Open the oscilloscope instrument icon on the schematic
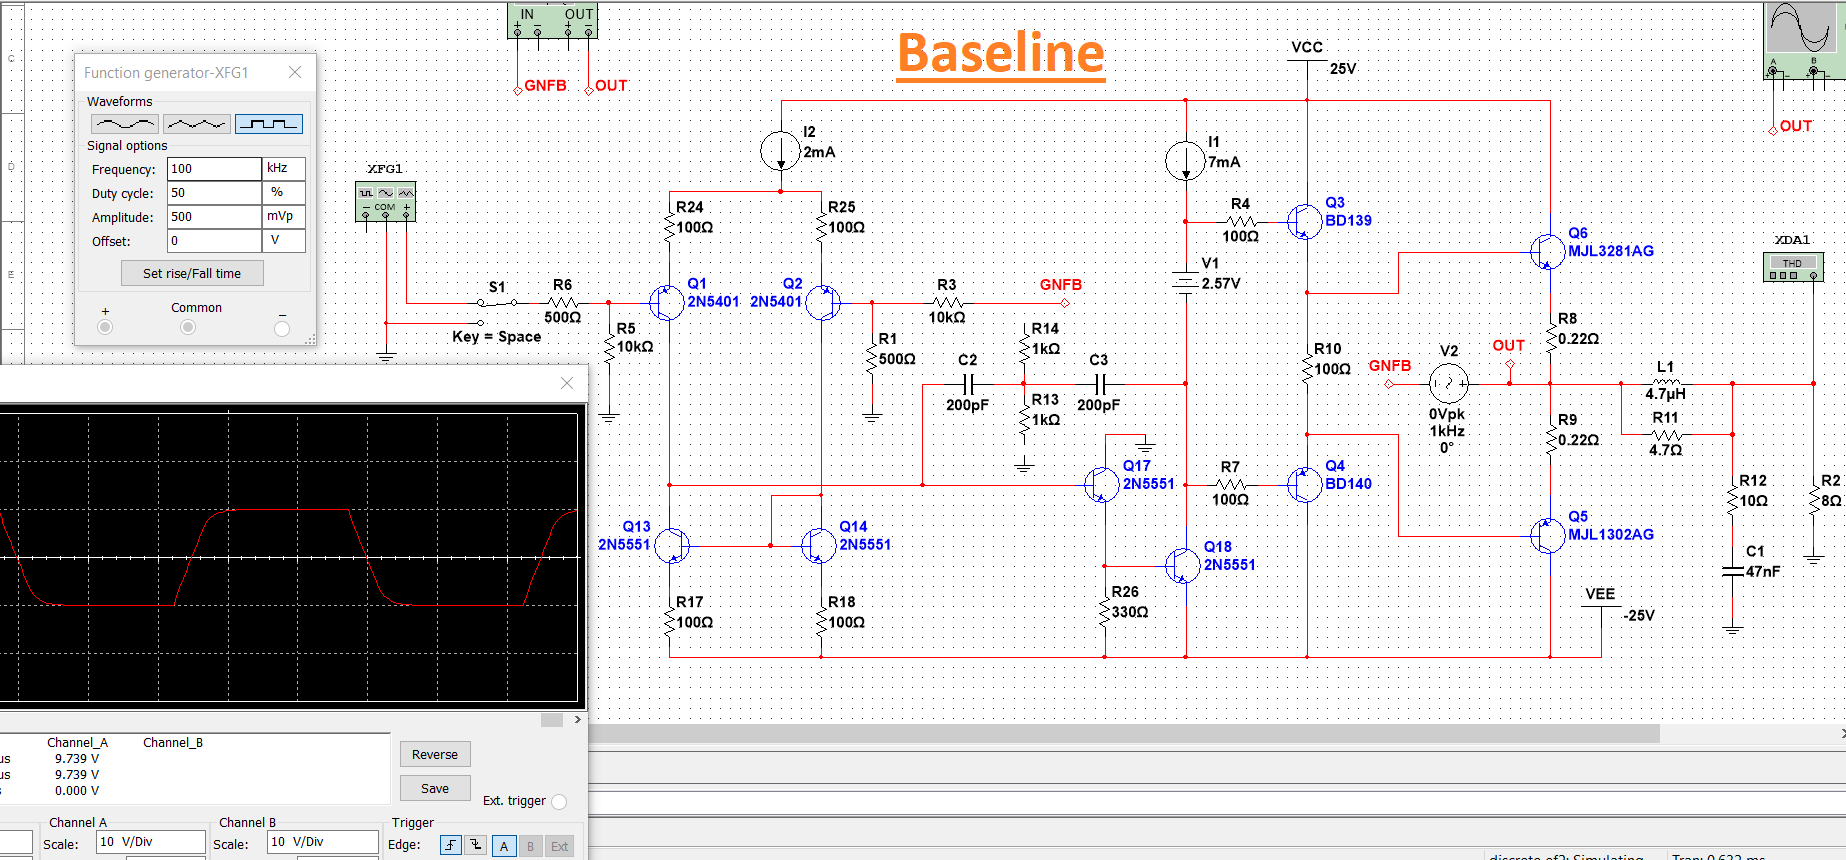 click(1803, 40)
